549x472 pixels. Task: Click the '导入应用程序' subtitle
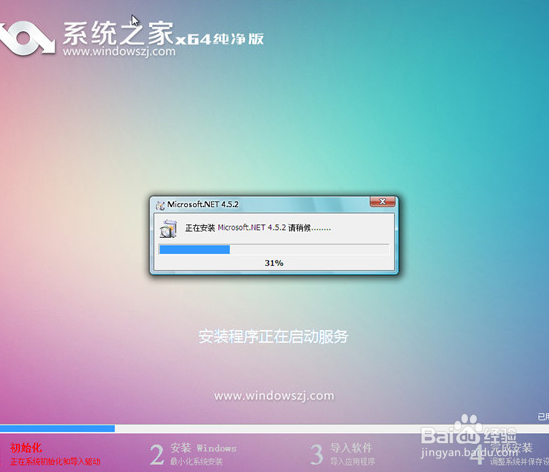(x=353, y=461)
